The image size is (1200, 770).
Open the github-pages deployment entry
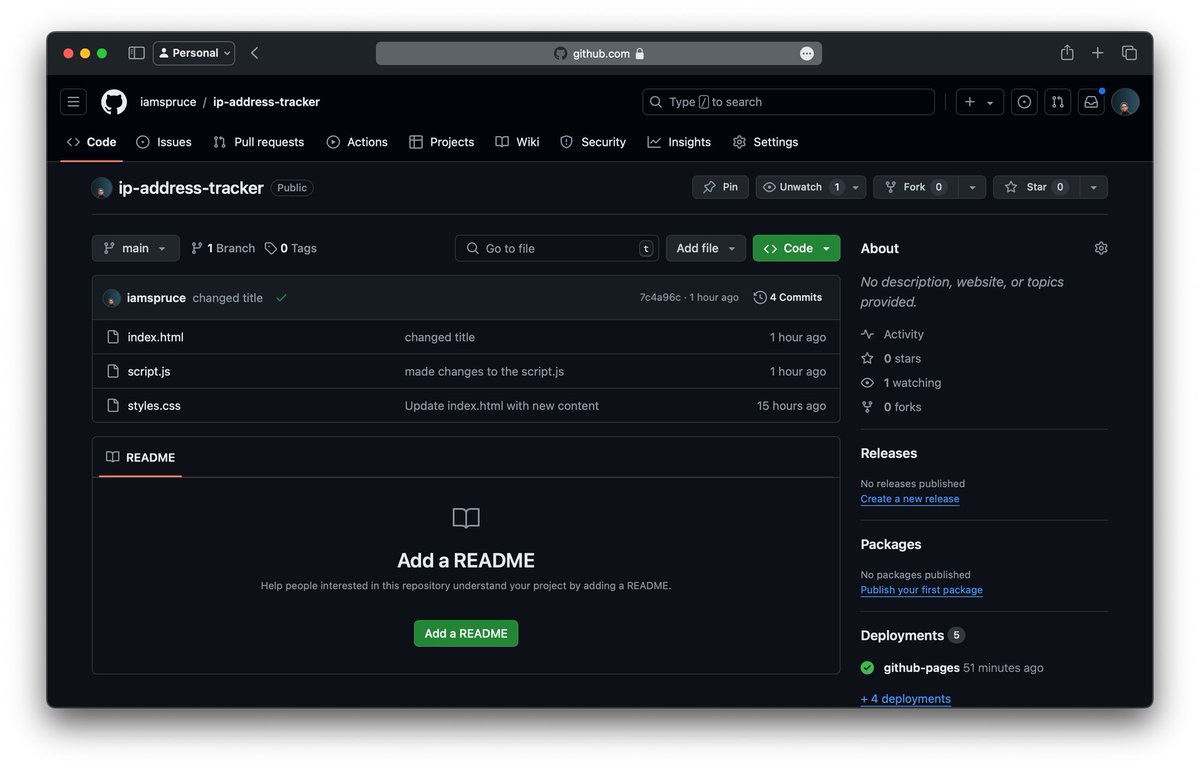[922, 668]
